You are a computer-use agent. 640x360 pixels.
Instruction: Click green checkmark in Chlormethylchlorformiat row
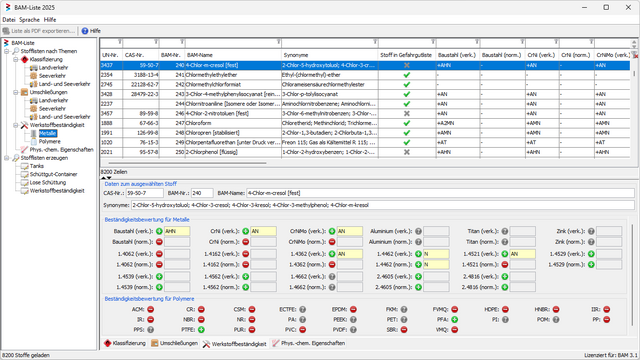pos(407,84)
